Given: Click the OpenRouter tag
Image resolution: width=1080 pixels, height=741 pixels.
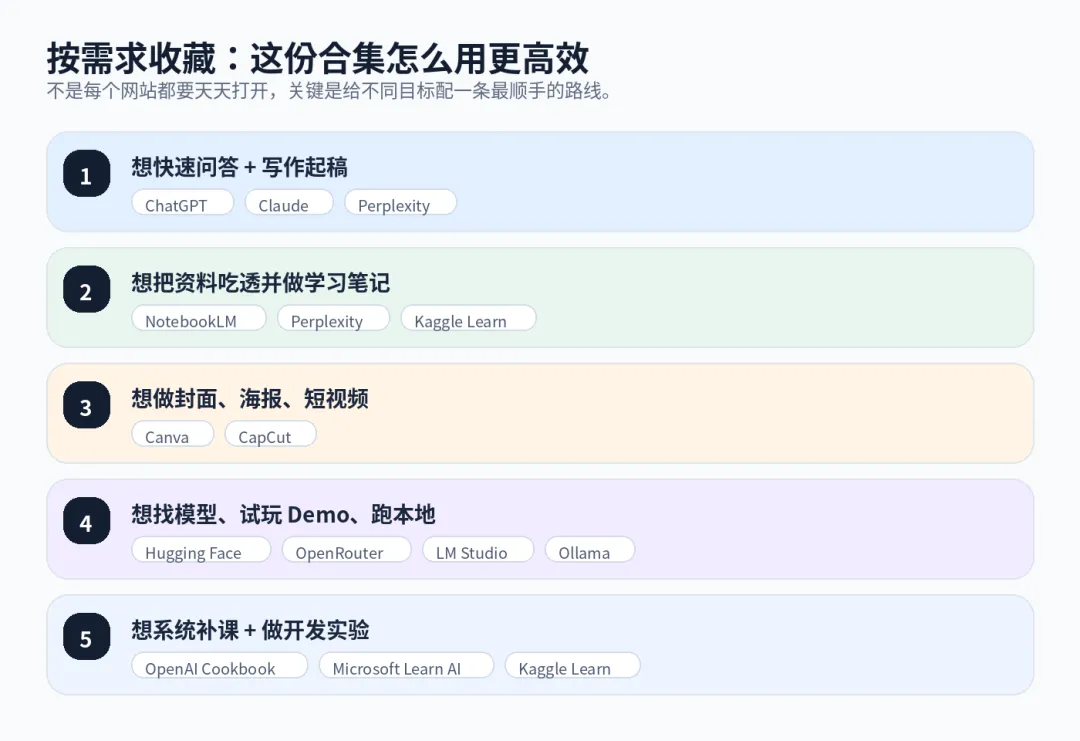Looking at the screenshot, I should click(346, 550).
